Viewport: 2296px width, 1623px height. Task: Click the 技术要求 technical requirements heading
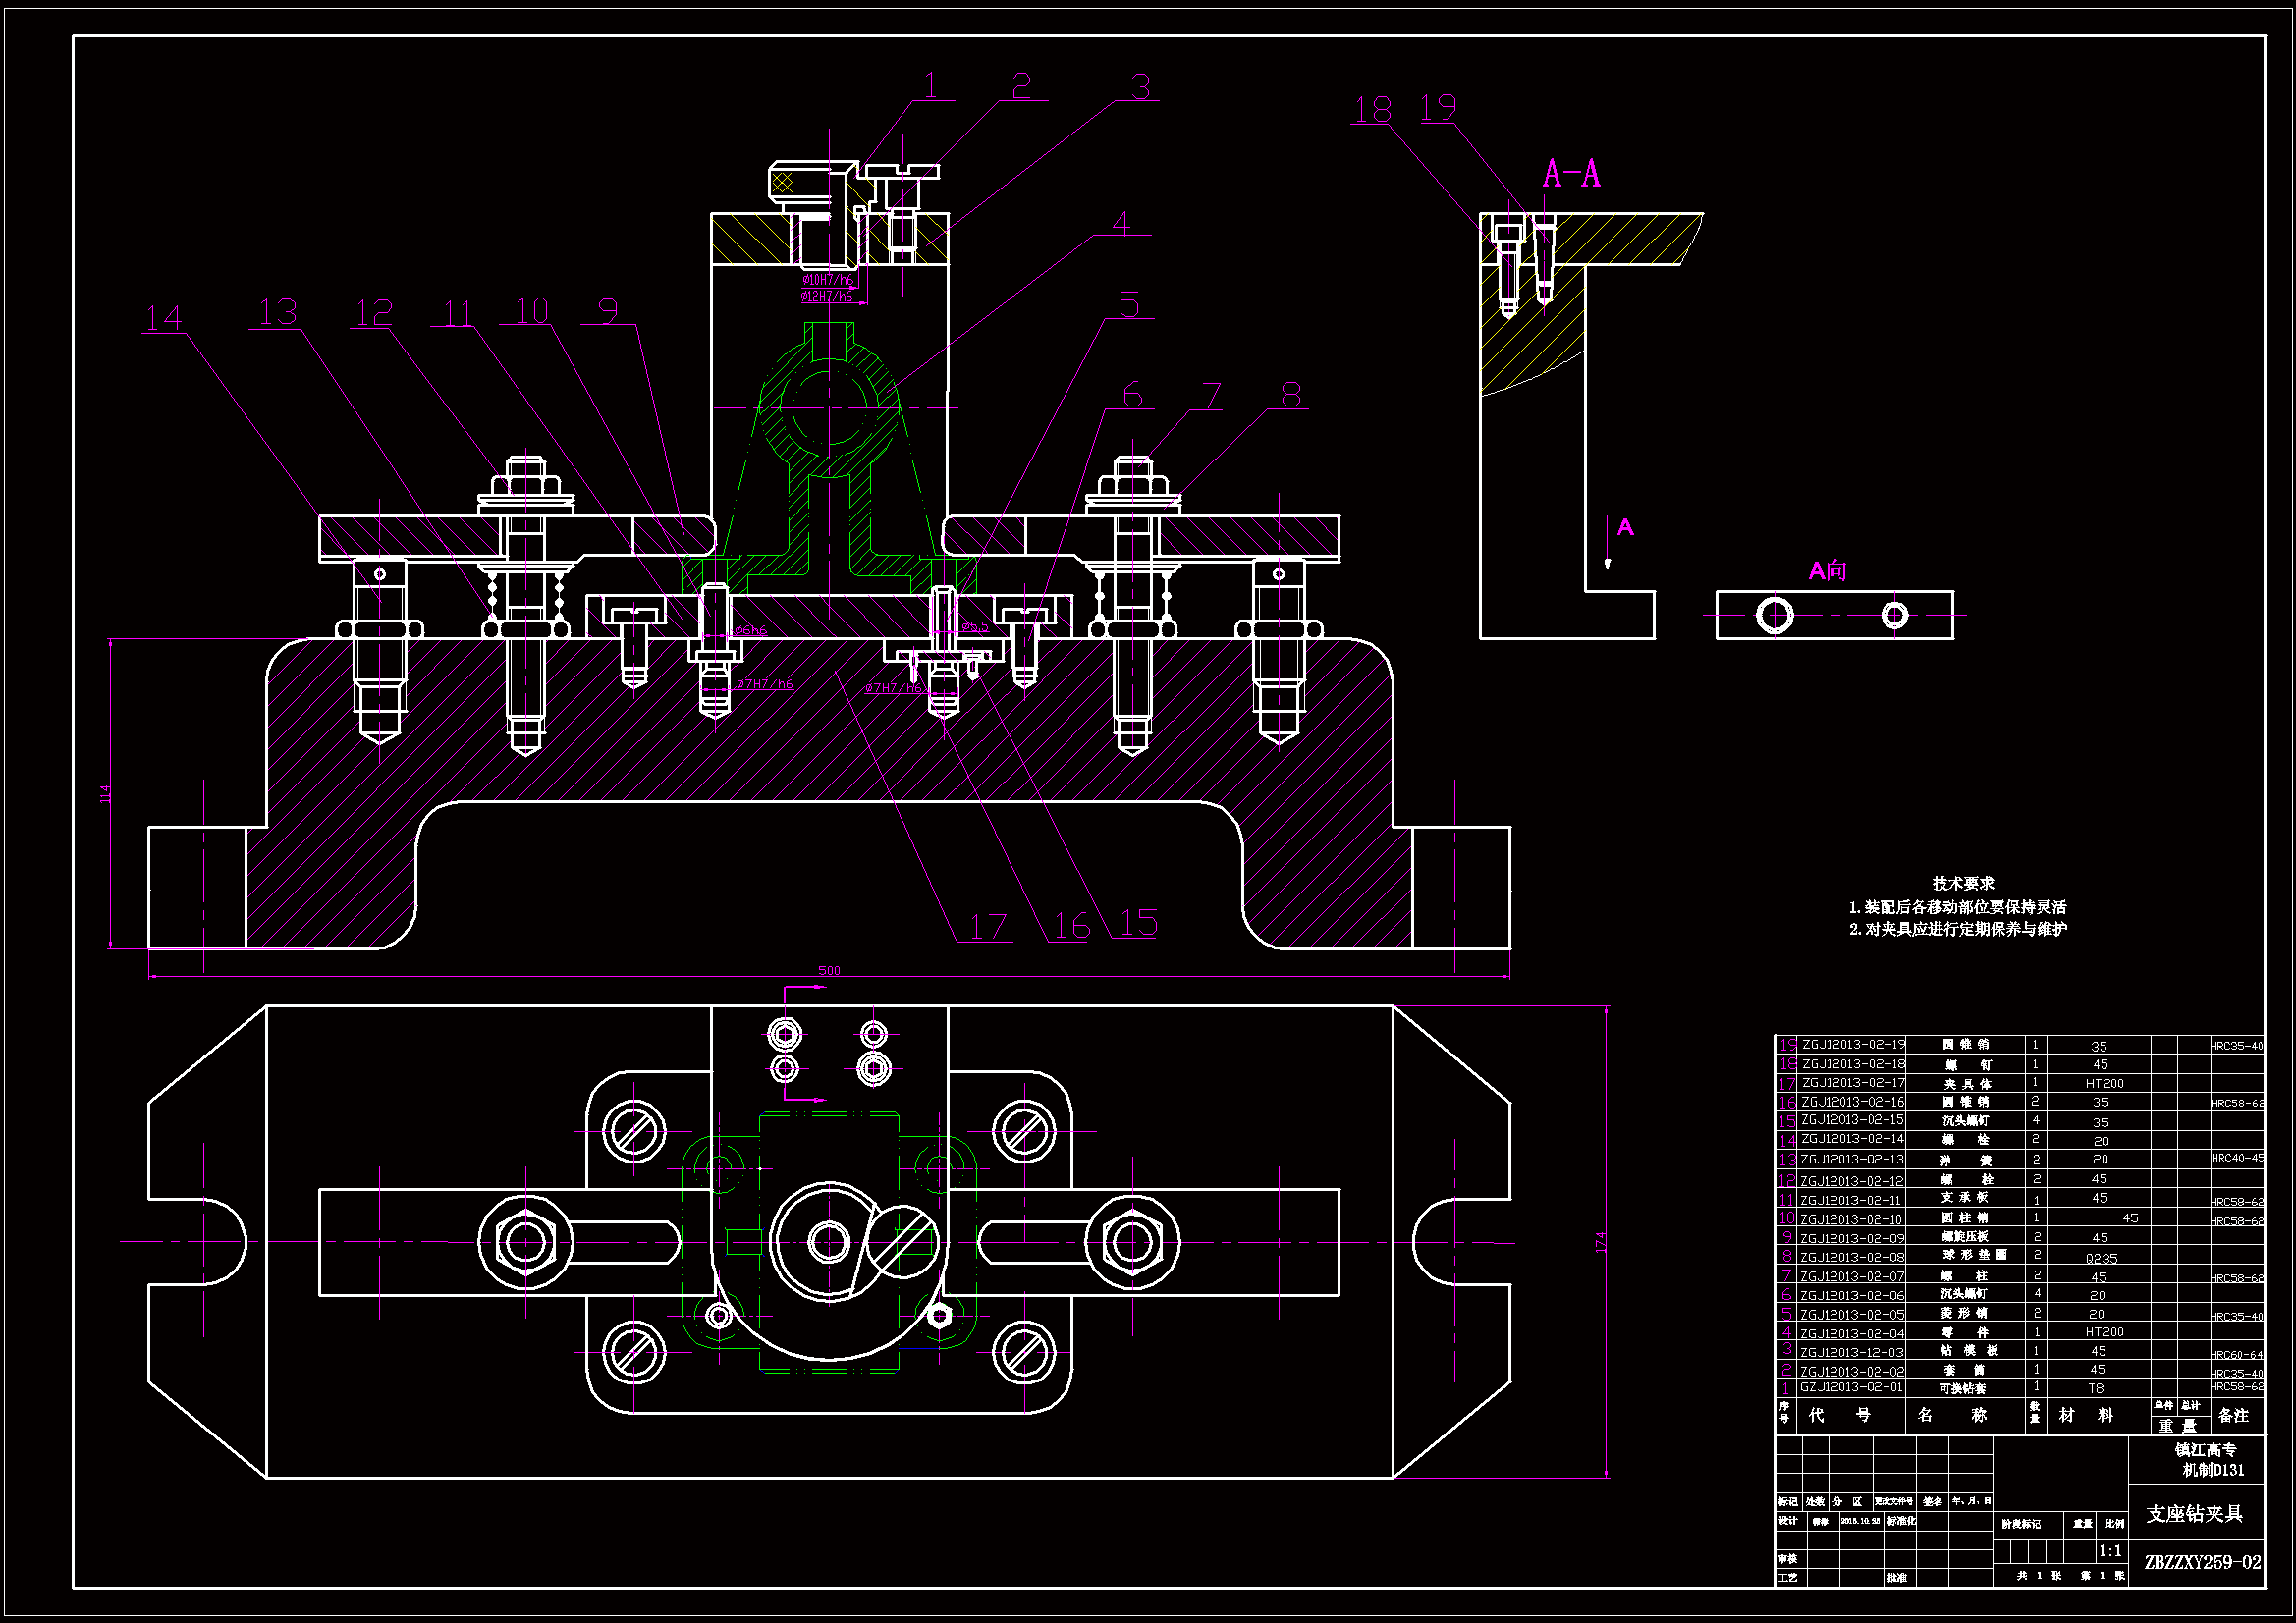coord(1962,883)
